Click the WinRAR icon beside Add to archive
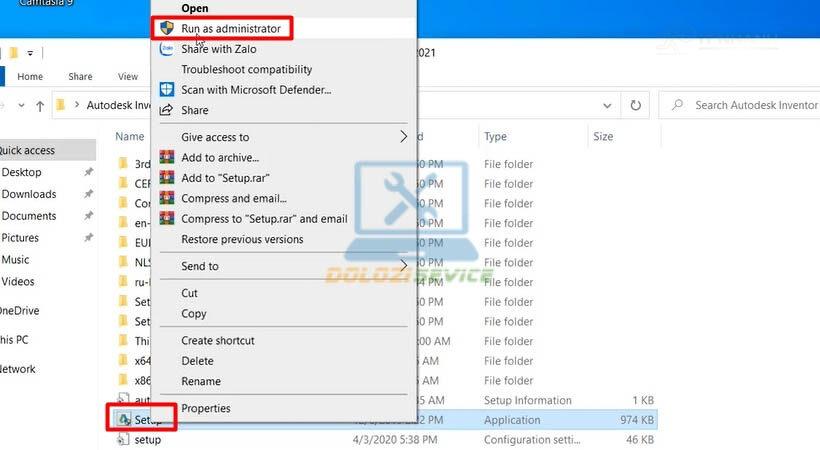The width and height of the screenshot is (820, 450). [166, 158]
